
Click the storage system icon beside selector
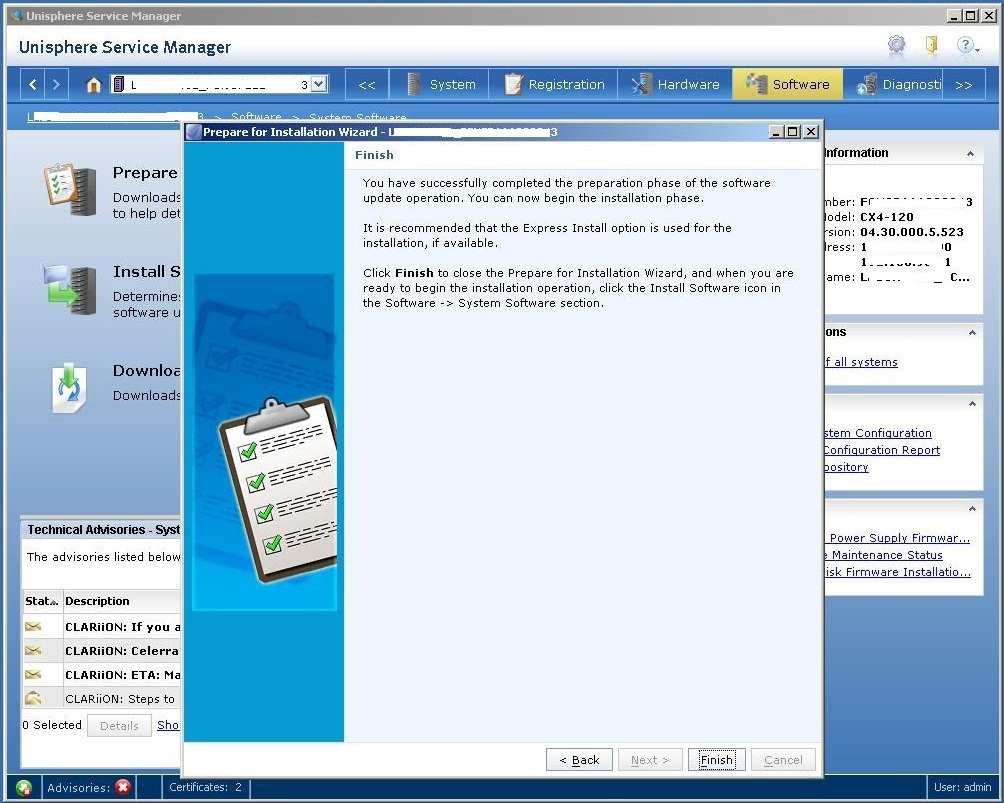[118, 84]
